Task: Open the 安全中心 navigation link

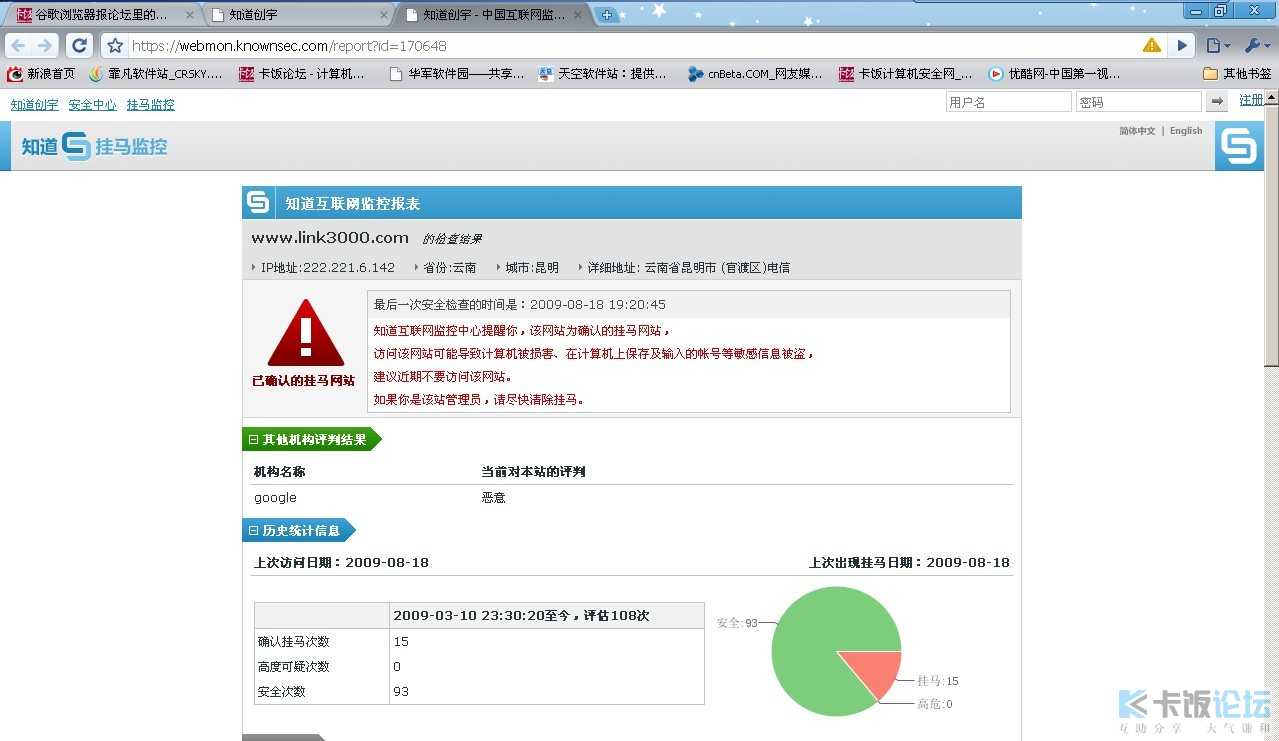Action: point(92,104)
